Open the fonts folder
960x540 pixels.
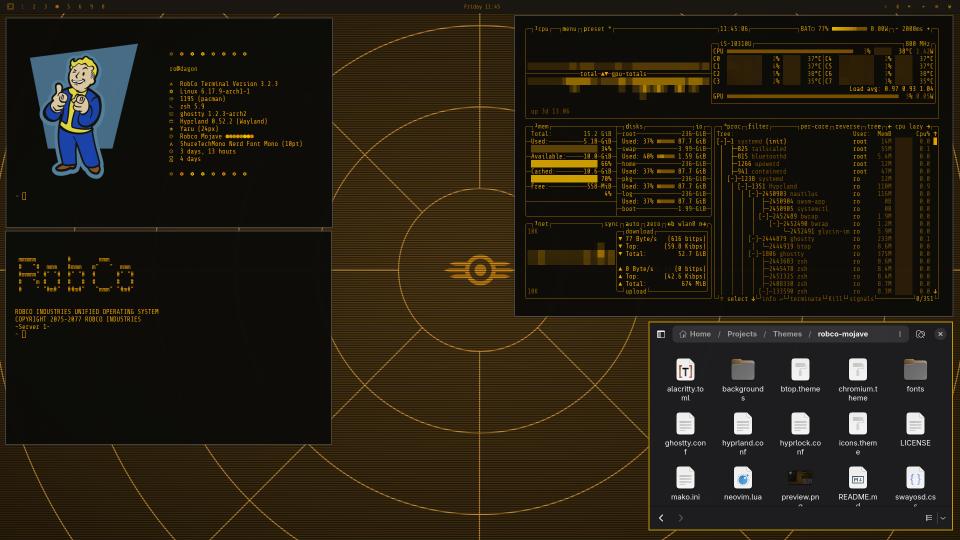(915, 370)
